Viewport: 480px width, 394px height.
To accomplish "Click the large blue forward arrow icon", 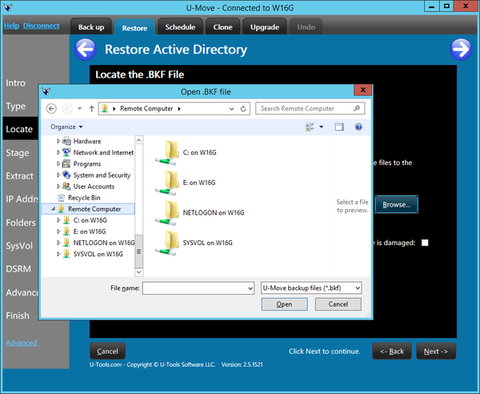I will tap(461, 49).
